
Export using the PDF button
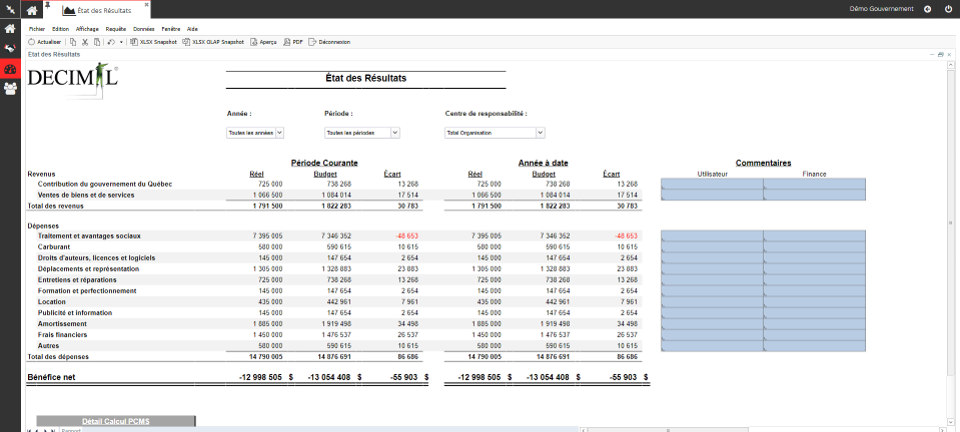(293, 42)
